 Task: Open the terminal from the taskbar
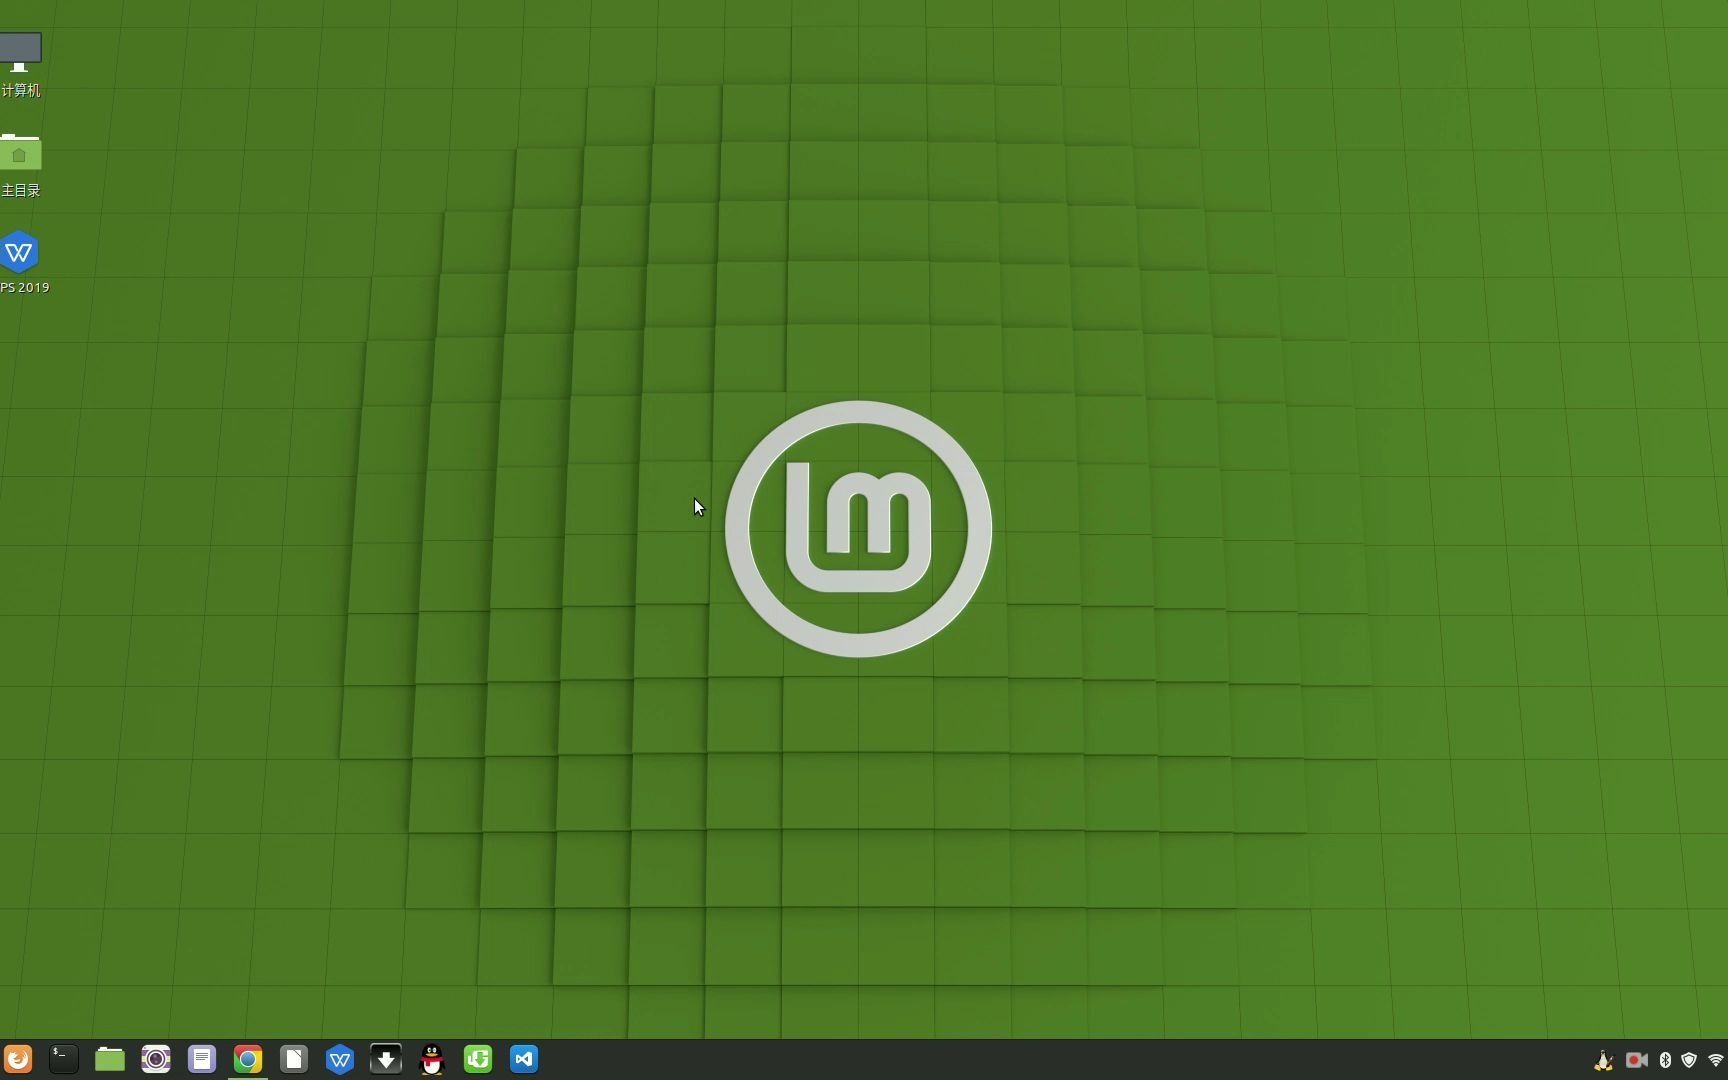click(x=62, y=1059)
